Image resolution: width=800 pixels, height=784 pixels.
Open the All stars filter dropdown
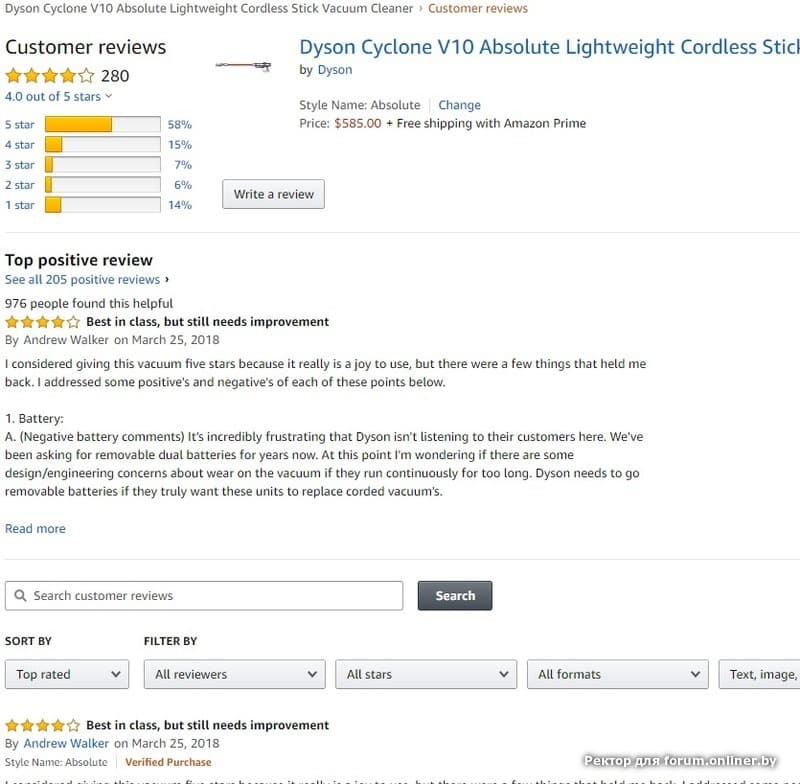click(x=425, y=674)
